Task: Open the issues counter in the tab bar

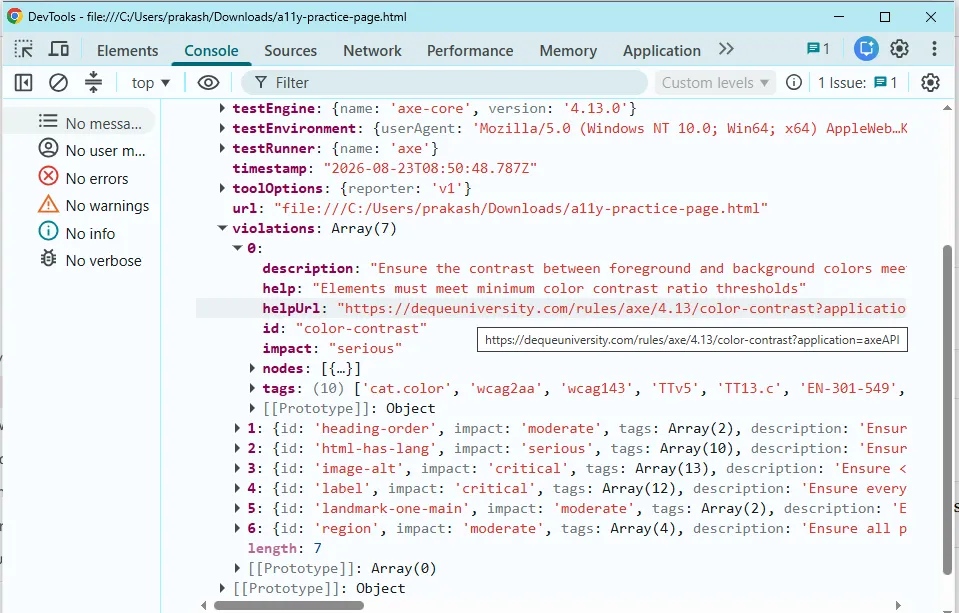Action: point(818,48)
